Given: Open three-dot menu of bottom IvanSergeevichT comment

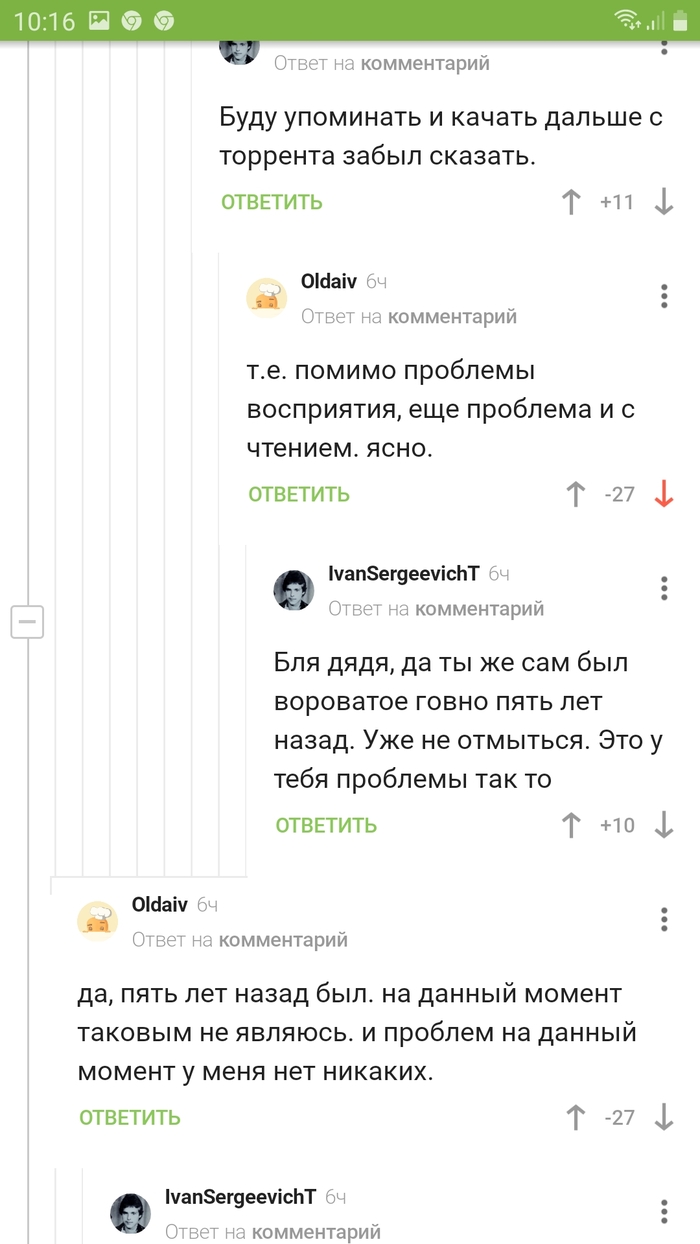Looking at the screenshot, I should (664, 1210).
